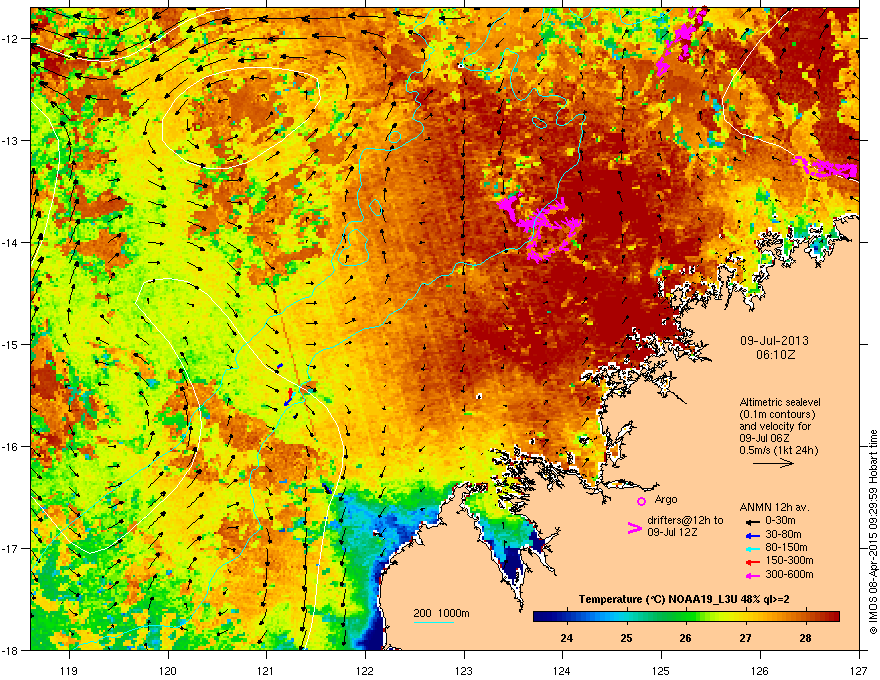Click the '0.5m/s (1kt 24h)' scale text

778,450
